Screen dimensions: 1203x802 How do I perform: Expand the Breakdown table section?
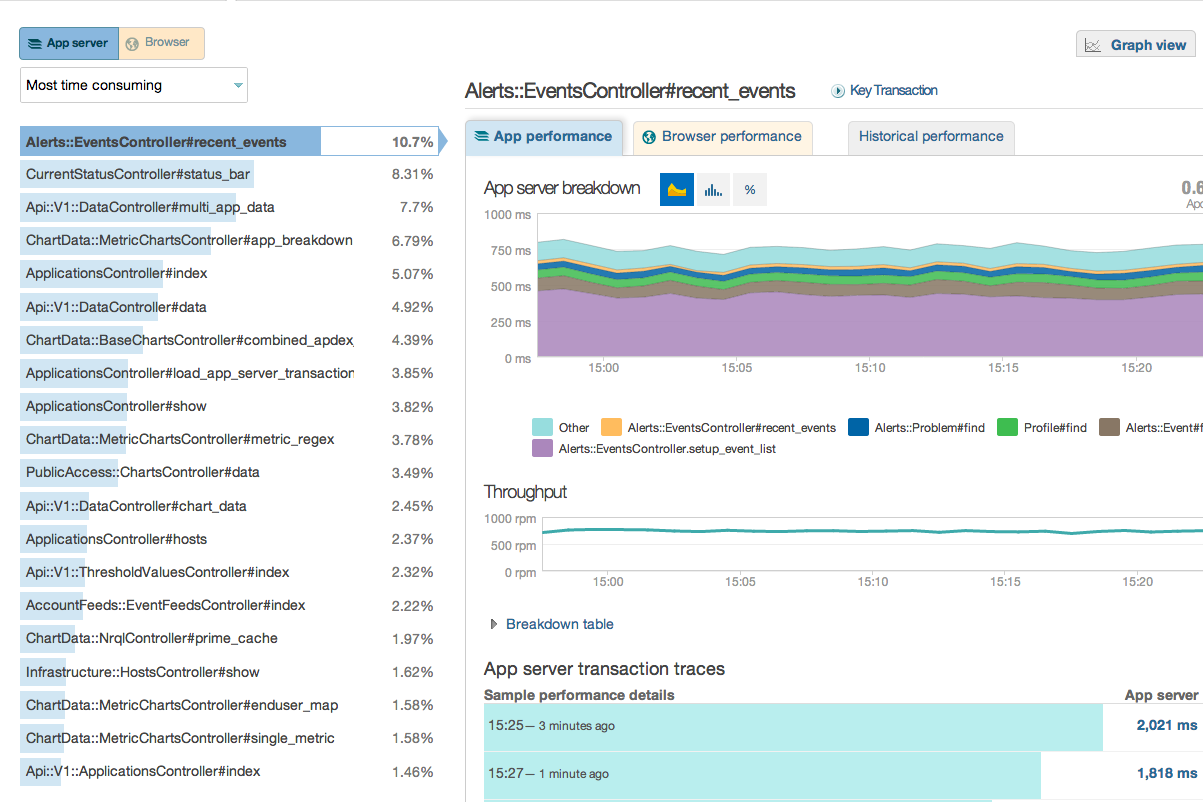point(559,624)
